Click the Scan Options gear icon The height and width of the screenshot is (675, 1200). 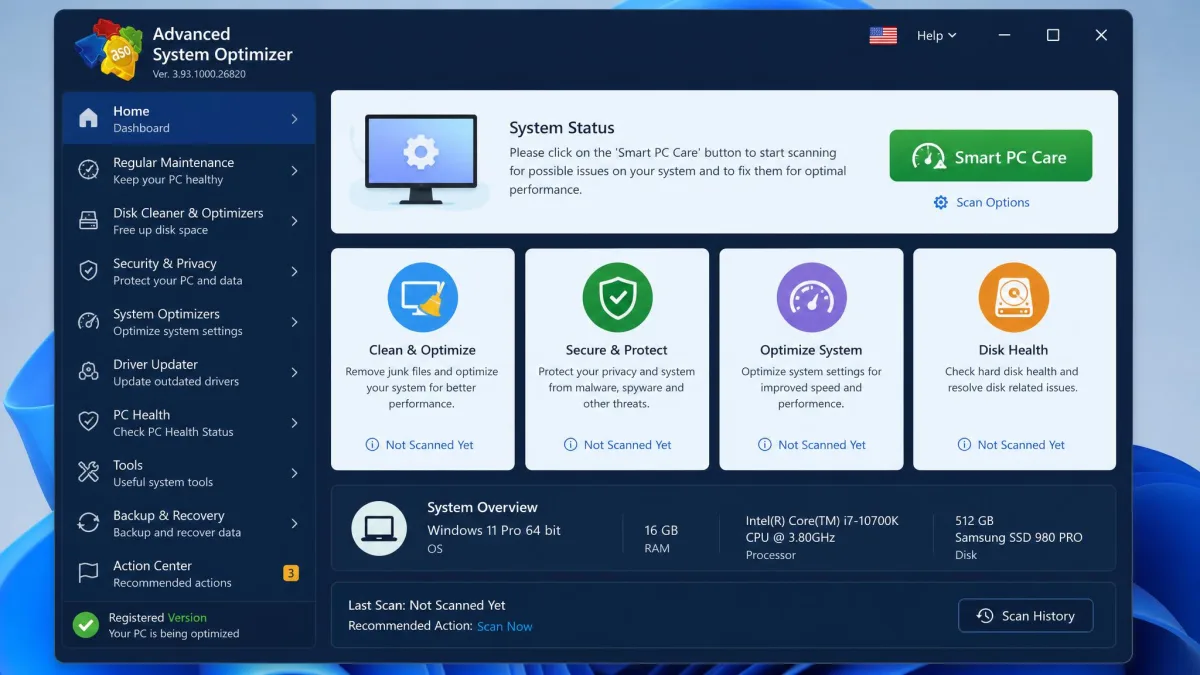[x=941, y=202]
